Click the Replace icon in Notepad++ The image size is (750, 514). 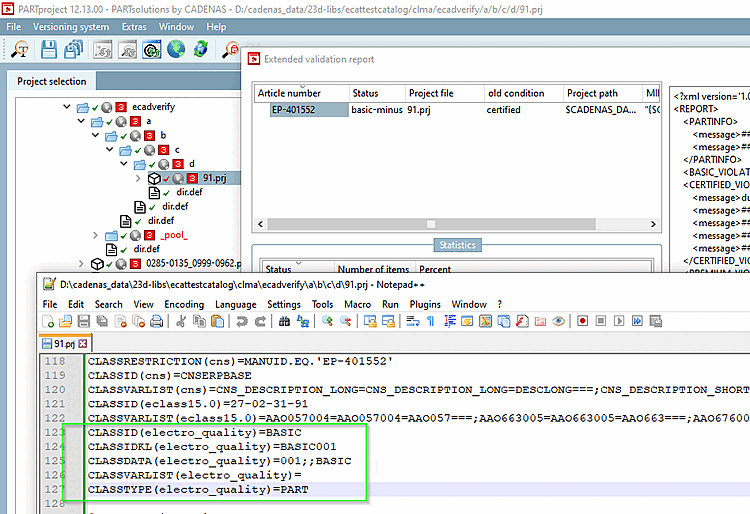pos(303,321)
